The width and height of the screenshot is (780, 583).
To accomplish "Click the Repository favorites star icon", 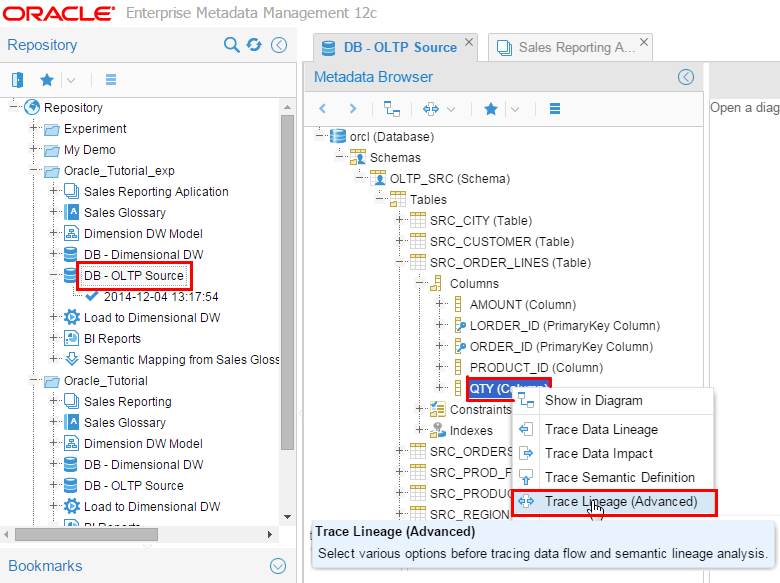I will point(47,80).
